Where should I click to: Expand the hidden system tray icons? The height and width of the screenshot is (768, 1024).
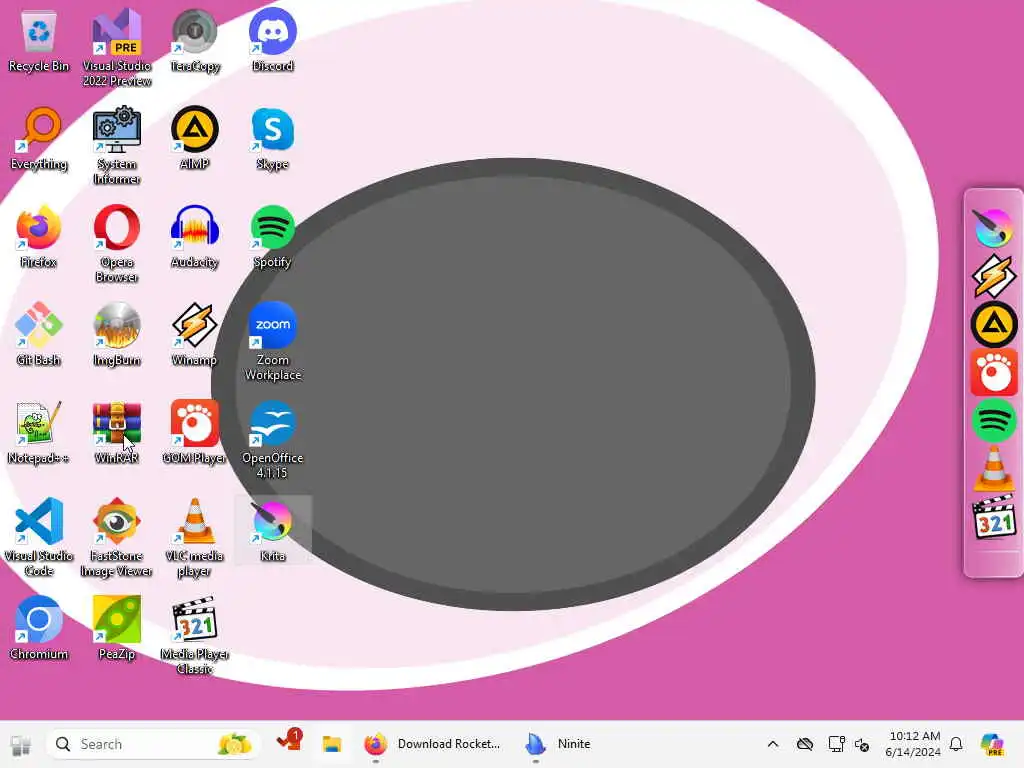773,744
